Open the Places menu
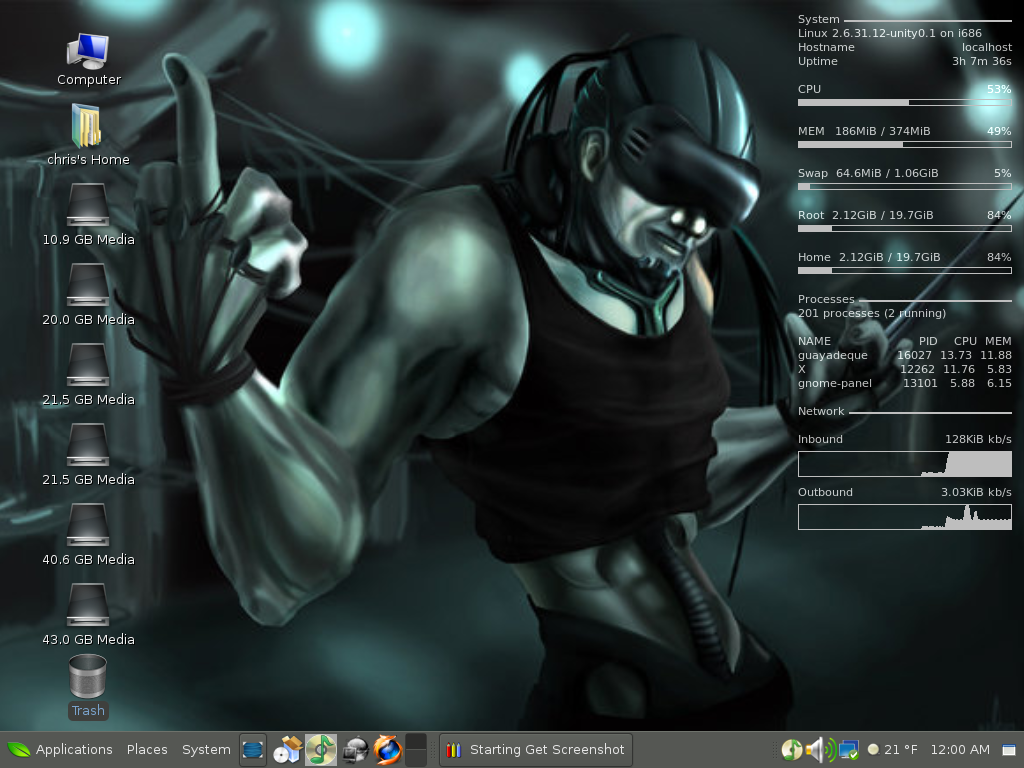 [147, 749]
